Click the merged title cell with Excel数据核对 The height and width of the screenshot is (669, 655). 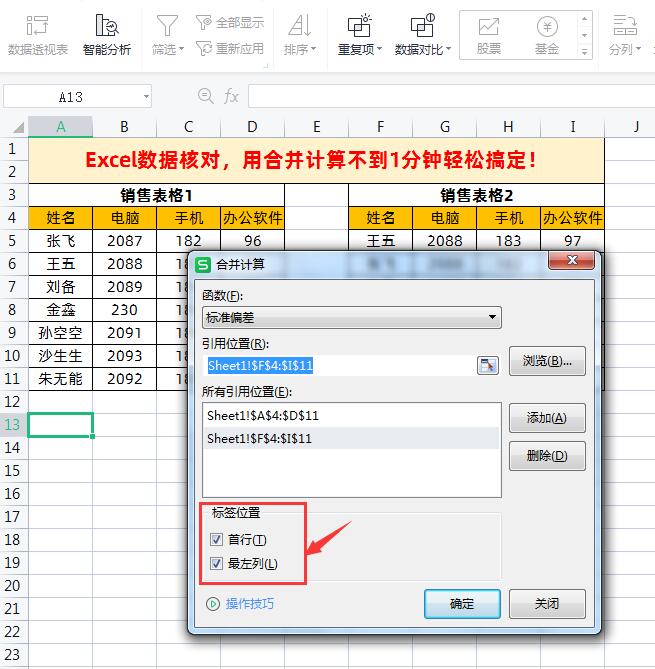coord(316,160)
